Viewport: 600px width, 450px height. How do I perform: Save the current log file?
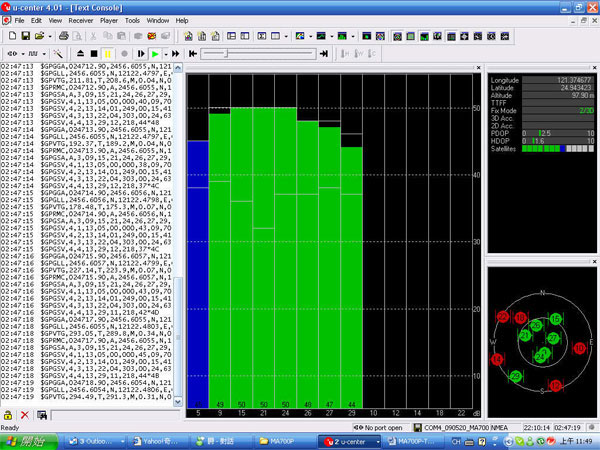point(26,36)
